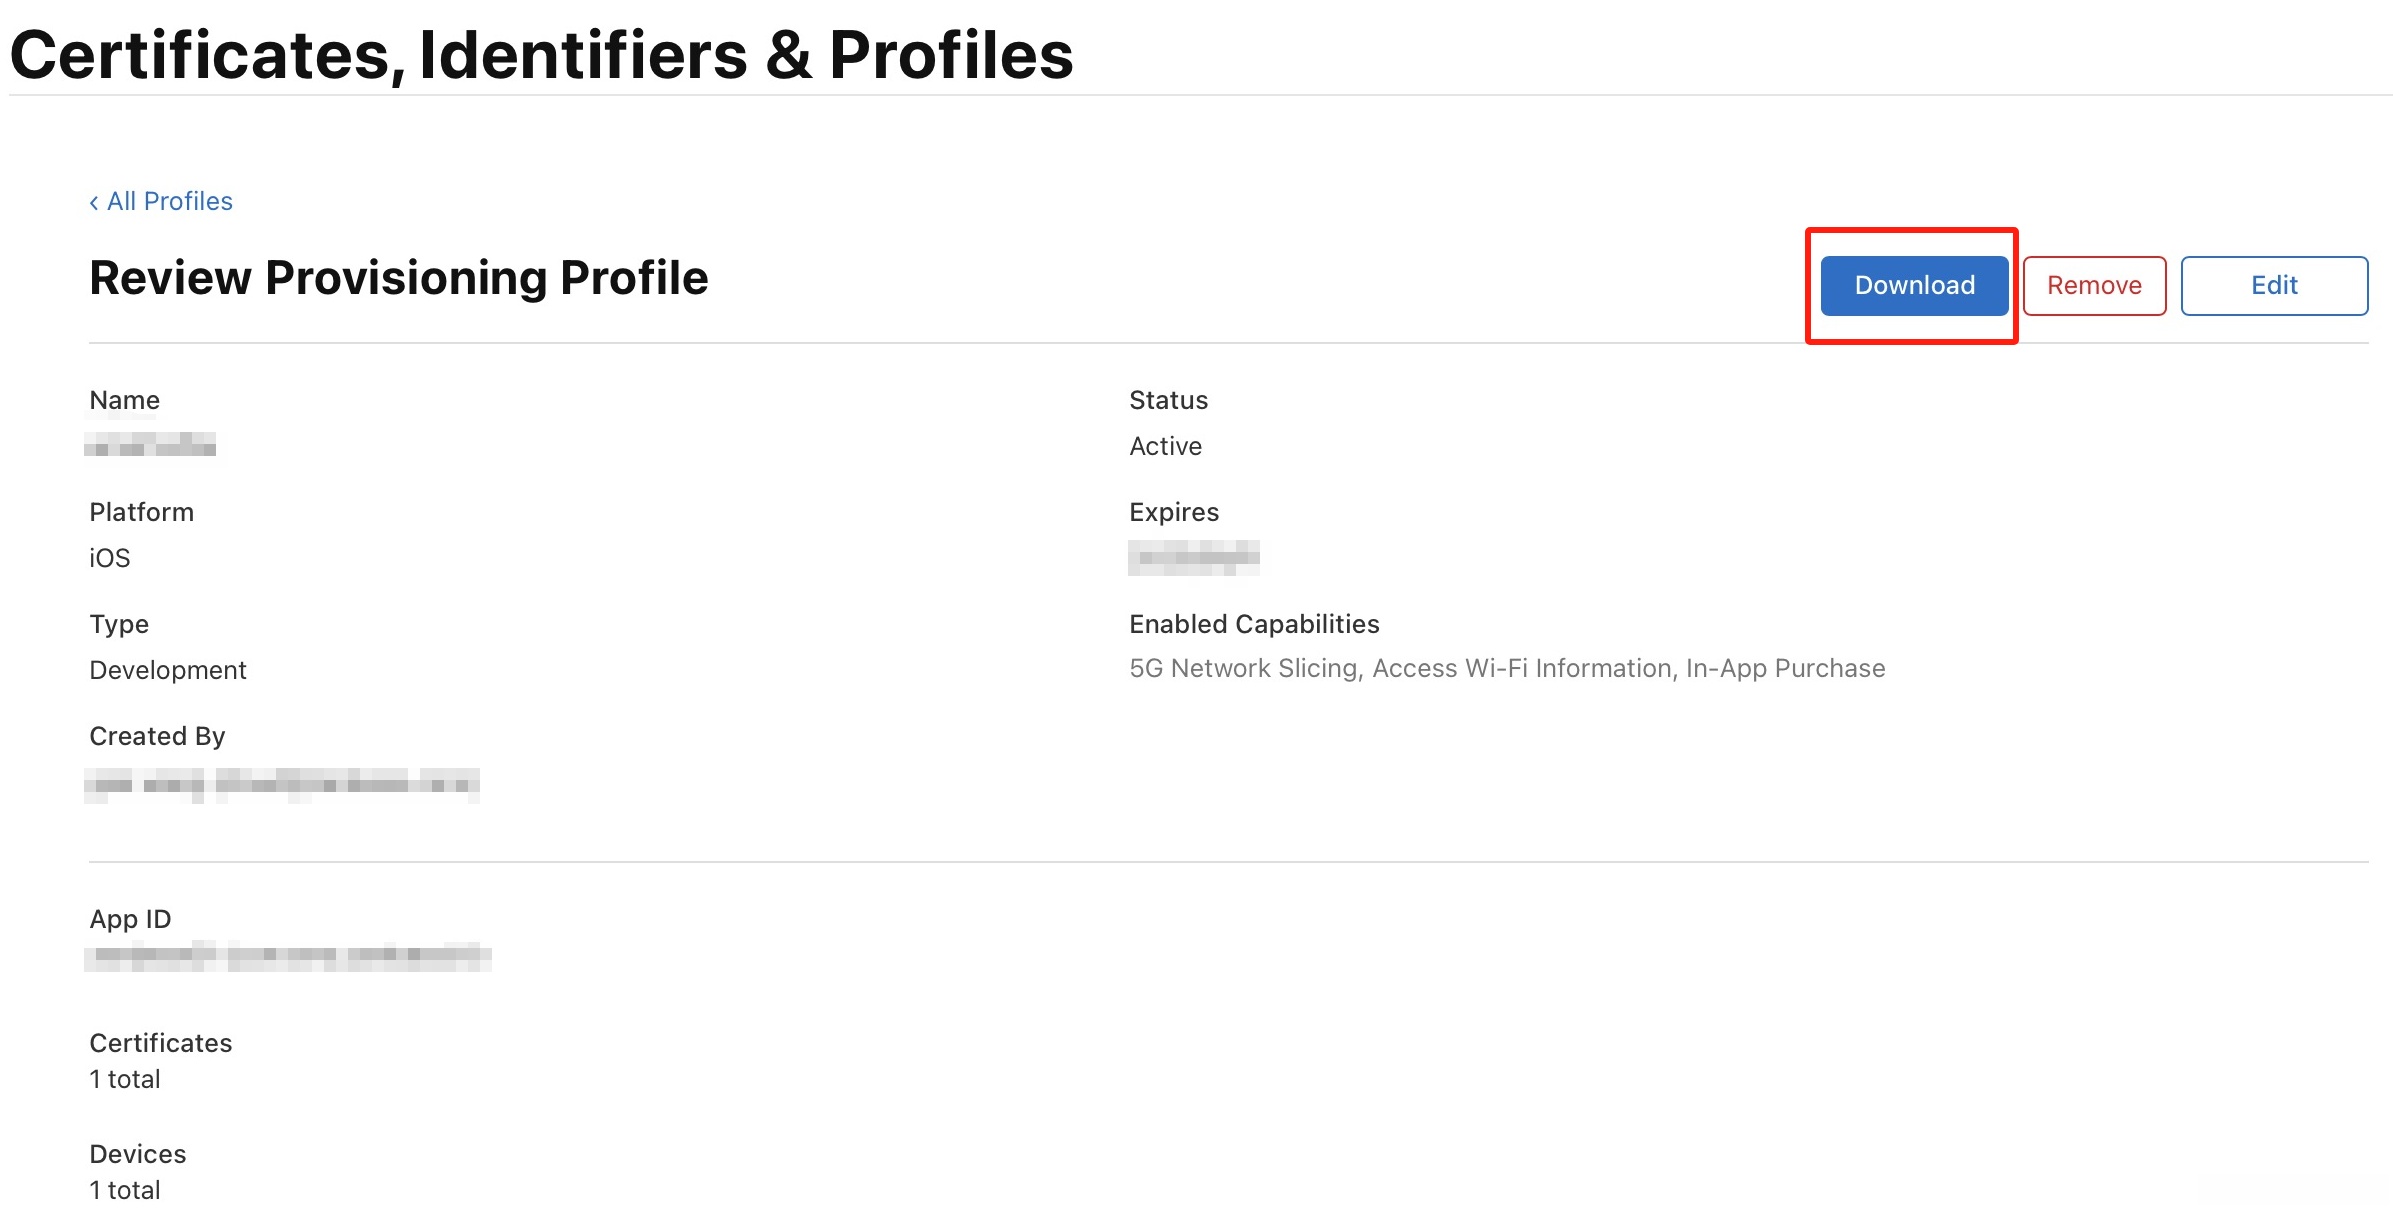
Task: Click the Review Provisioning Profile title
Action: (x=398, y=278)
